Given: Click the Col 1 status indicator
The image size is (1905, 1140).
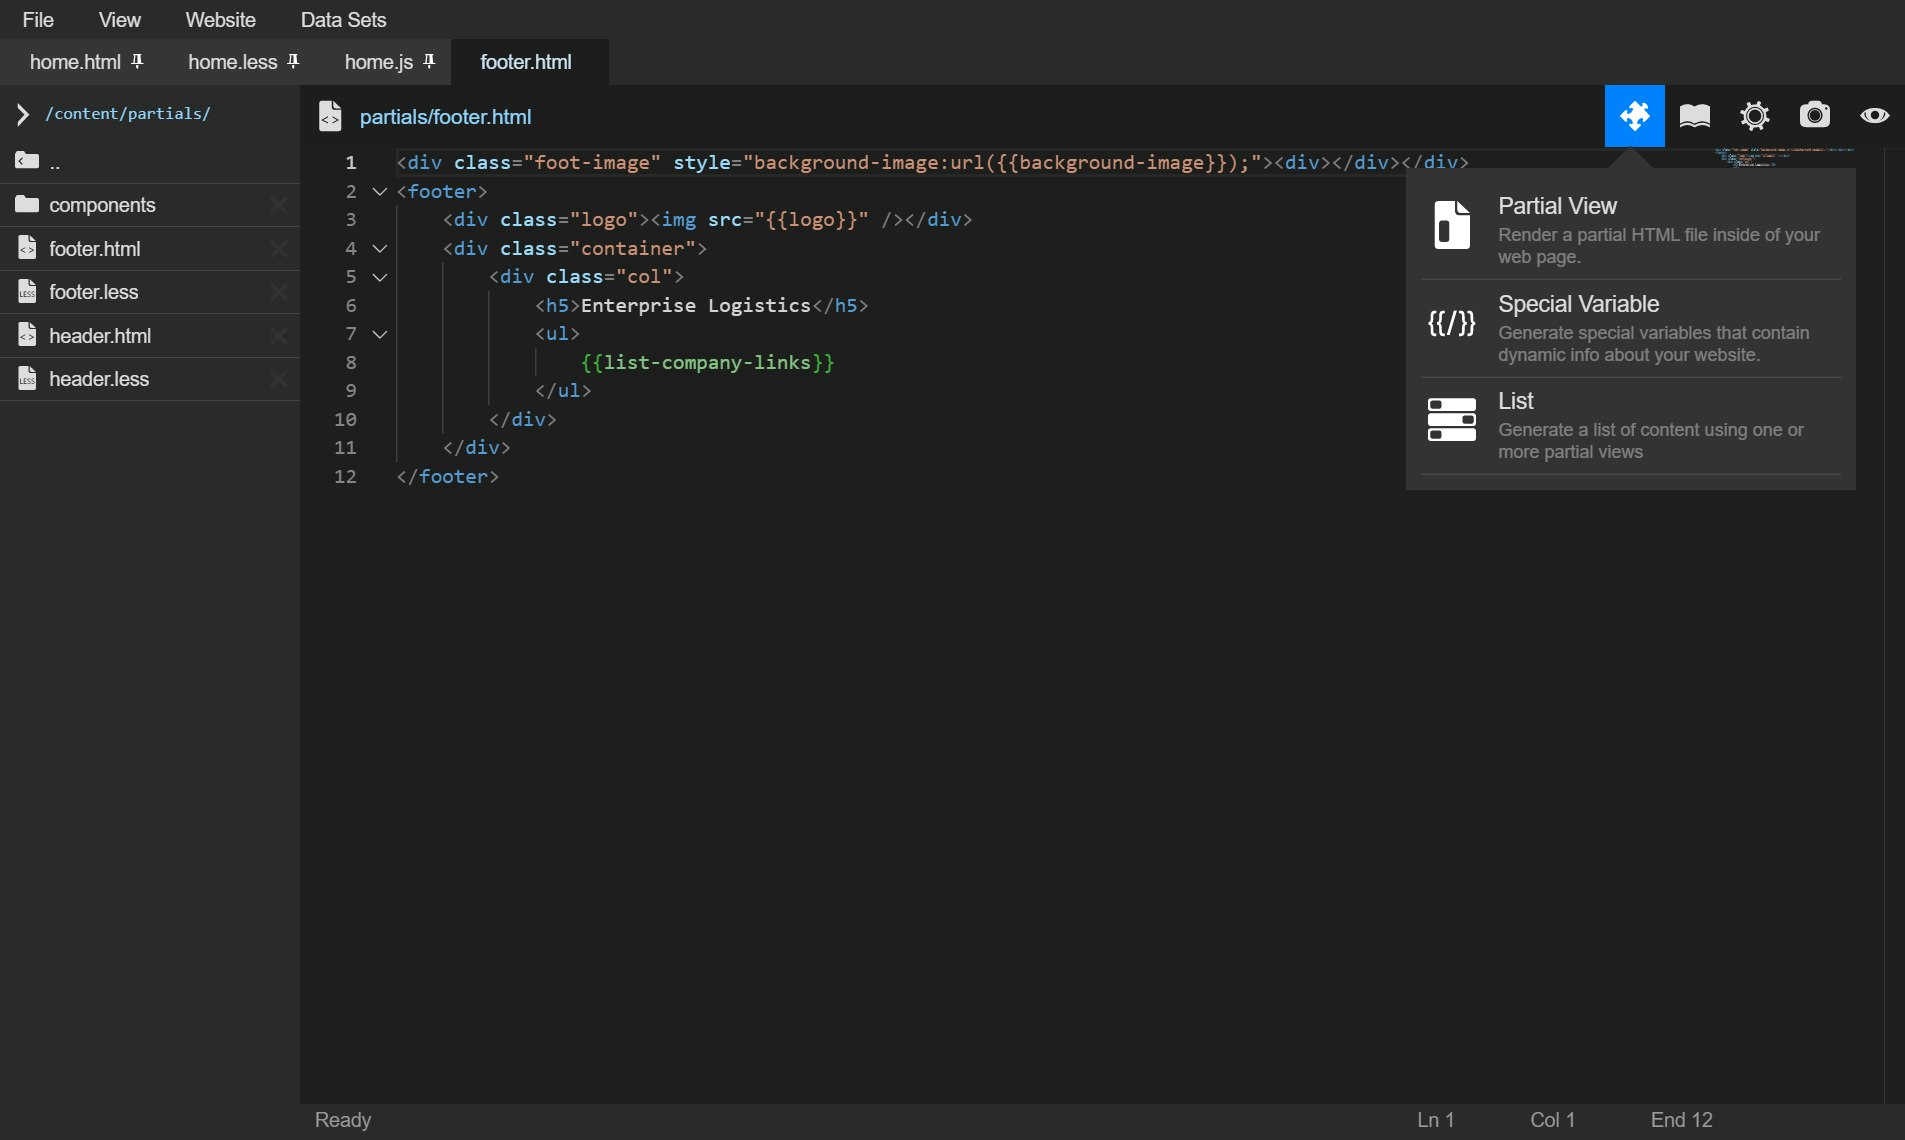Looking at the screenshot, I should [x=1552, y=1120].
